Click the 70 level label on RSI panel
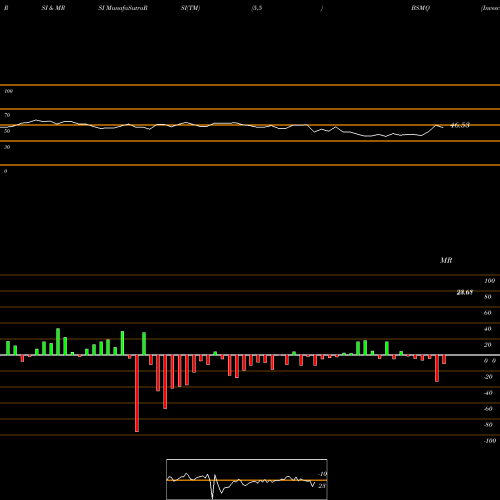The width and height of the screenshot is (500, 500). pyautogui.click(x=7, y=115)
